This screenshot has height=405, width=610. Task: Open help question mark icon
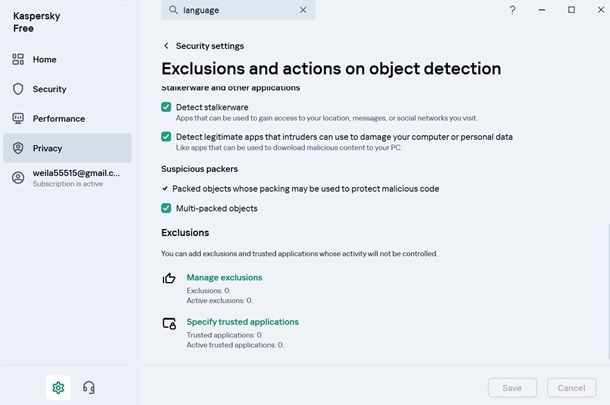(x=512, y=10)
